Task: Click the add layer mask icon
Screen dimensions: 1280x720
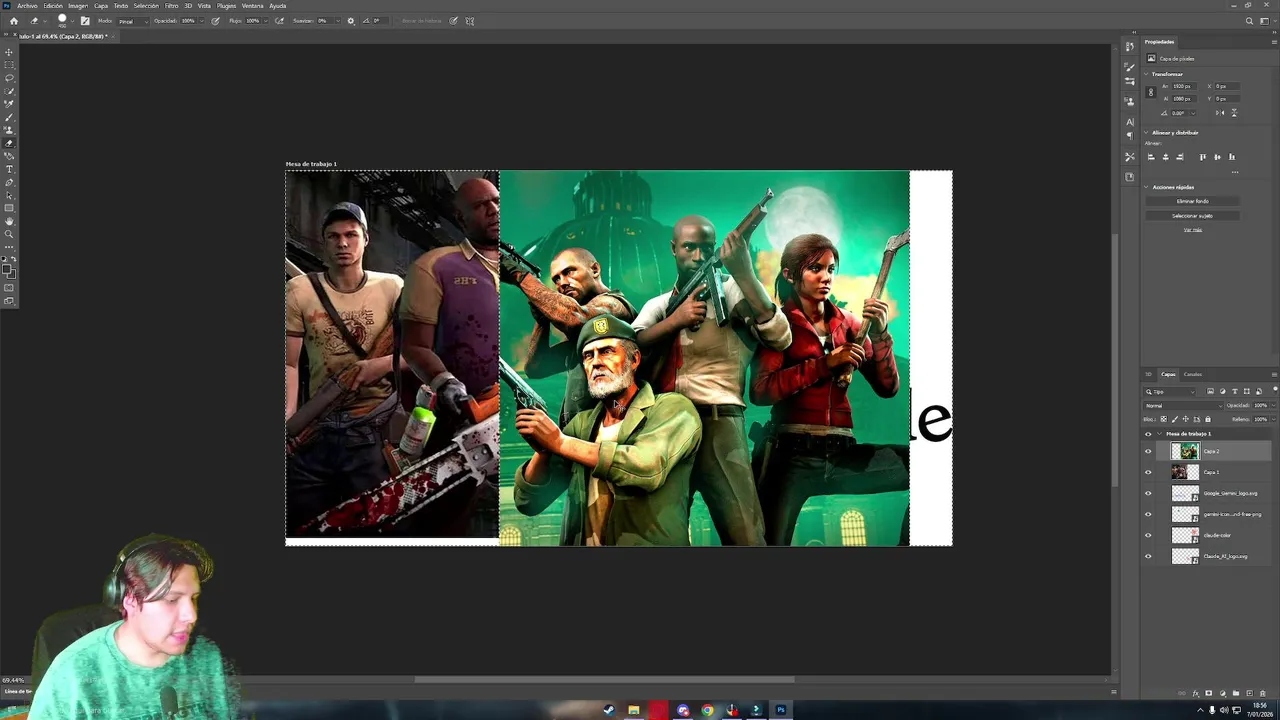Action: [1209, 693]
